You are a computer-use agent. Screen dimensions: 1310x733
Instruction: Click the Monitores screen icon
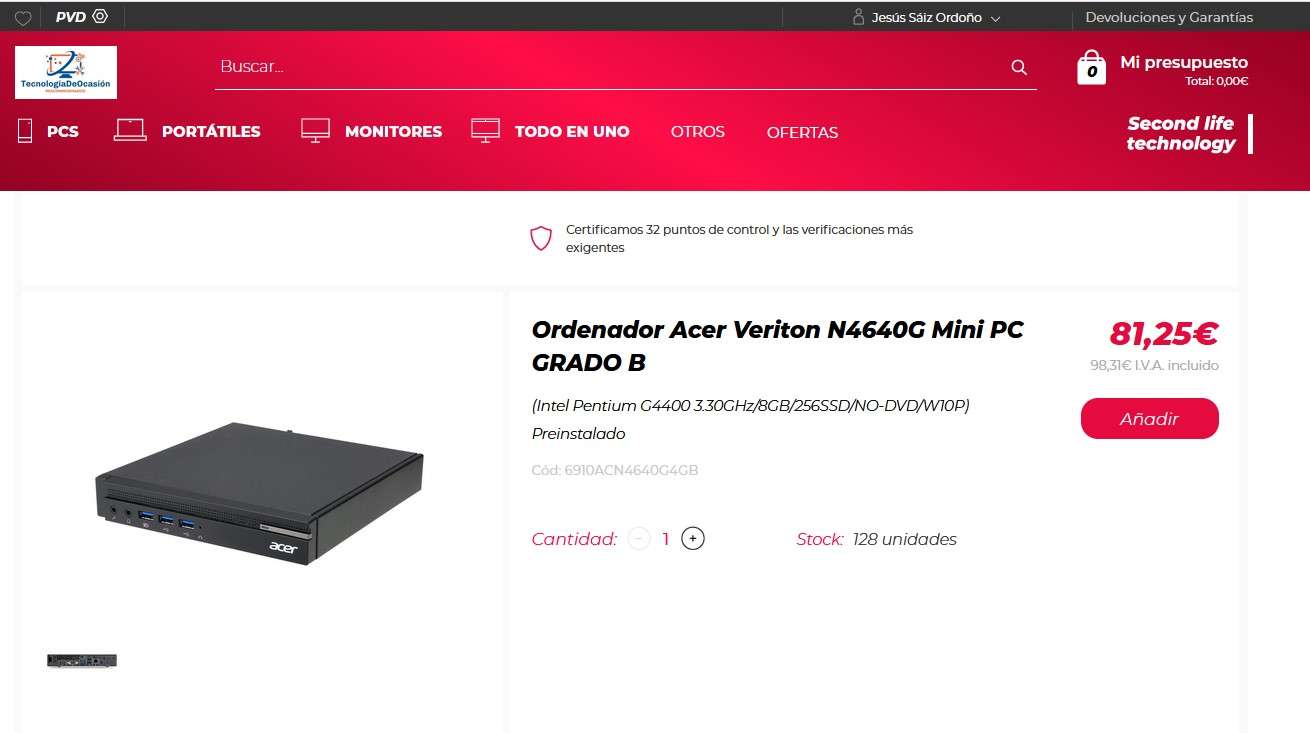click(315, 130)
